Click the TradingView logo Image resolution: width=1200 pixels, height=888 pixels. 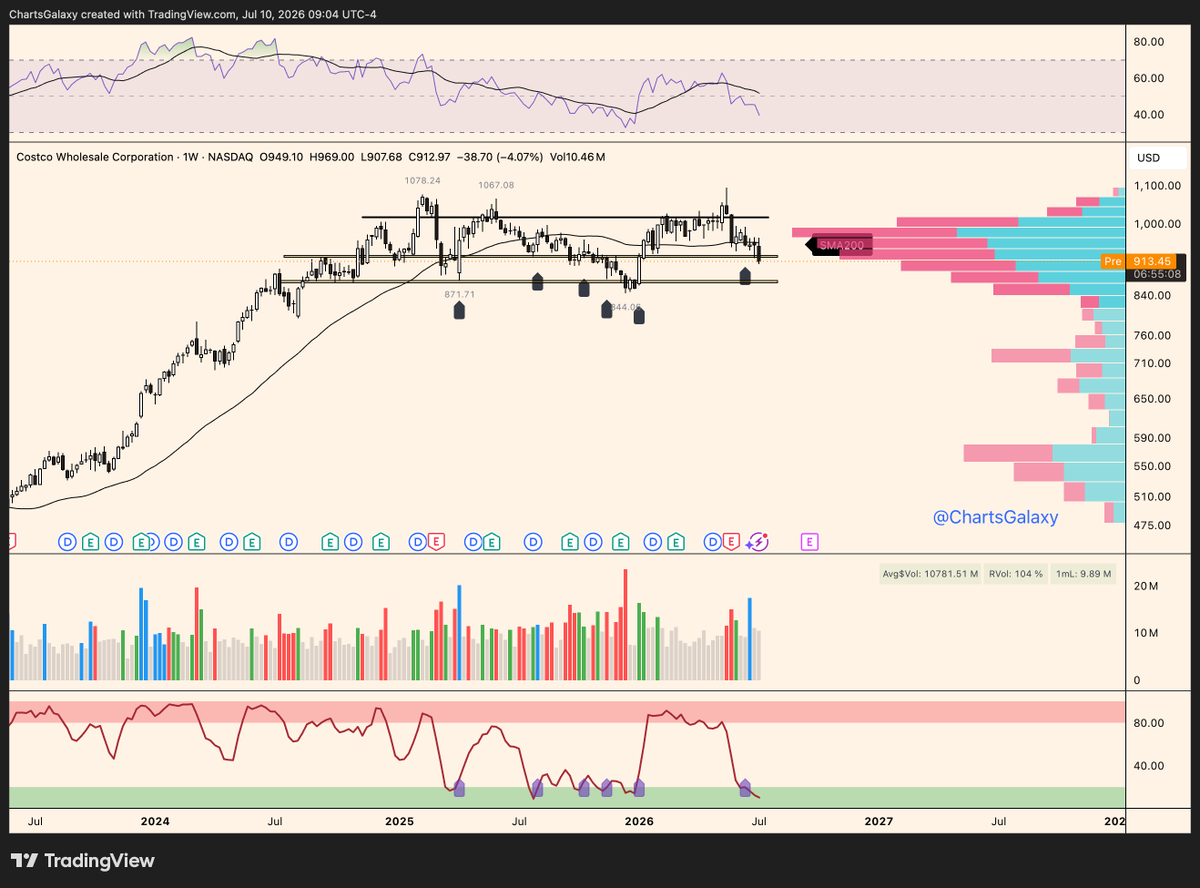pos(83,860)
